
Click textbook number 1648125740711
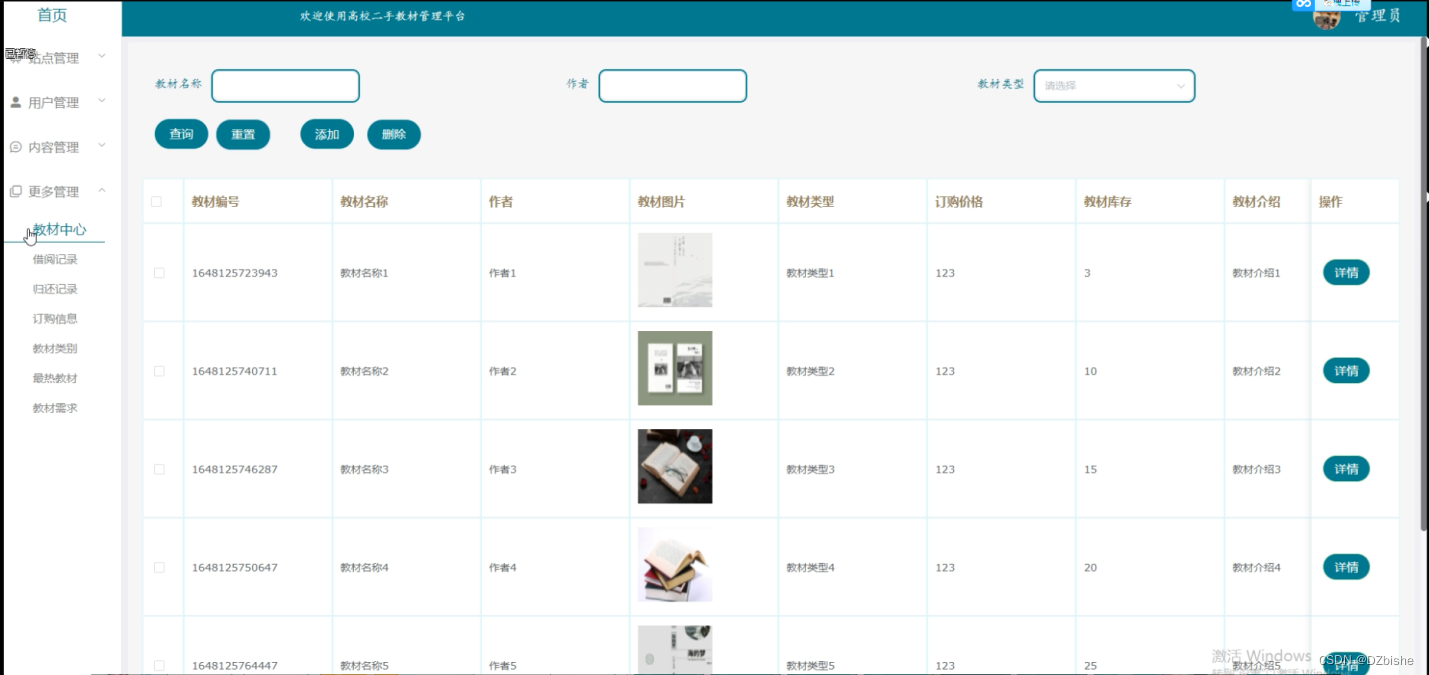[x=235, y=371]
